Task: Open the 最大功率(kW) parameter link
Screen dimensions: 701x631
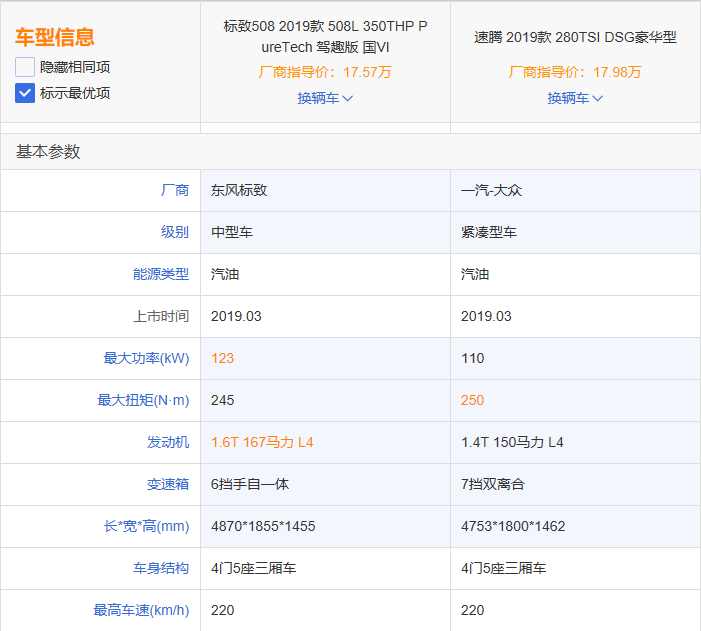Action: point(146,358)
